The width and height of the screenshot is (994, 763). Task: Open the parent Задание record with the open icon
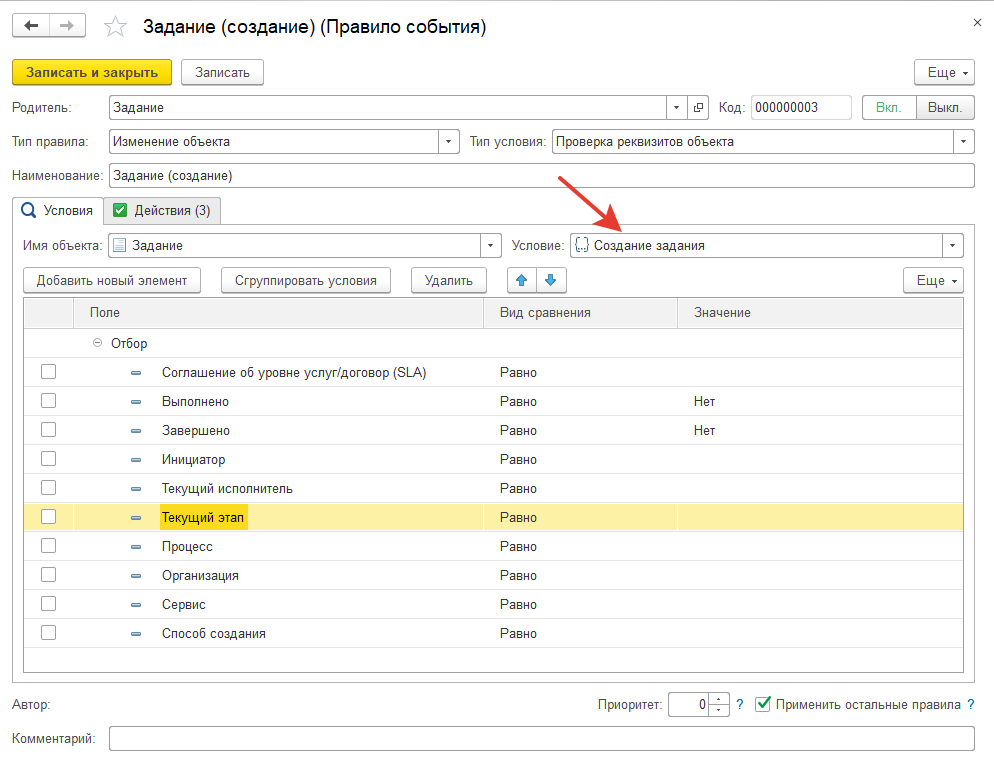pos(698,108)
